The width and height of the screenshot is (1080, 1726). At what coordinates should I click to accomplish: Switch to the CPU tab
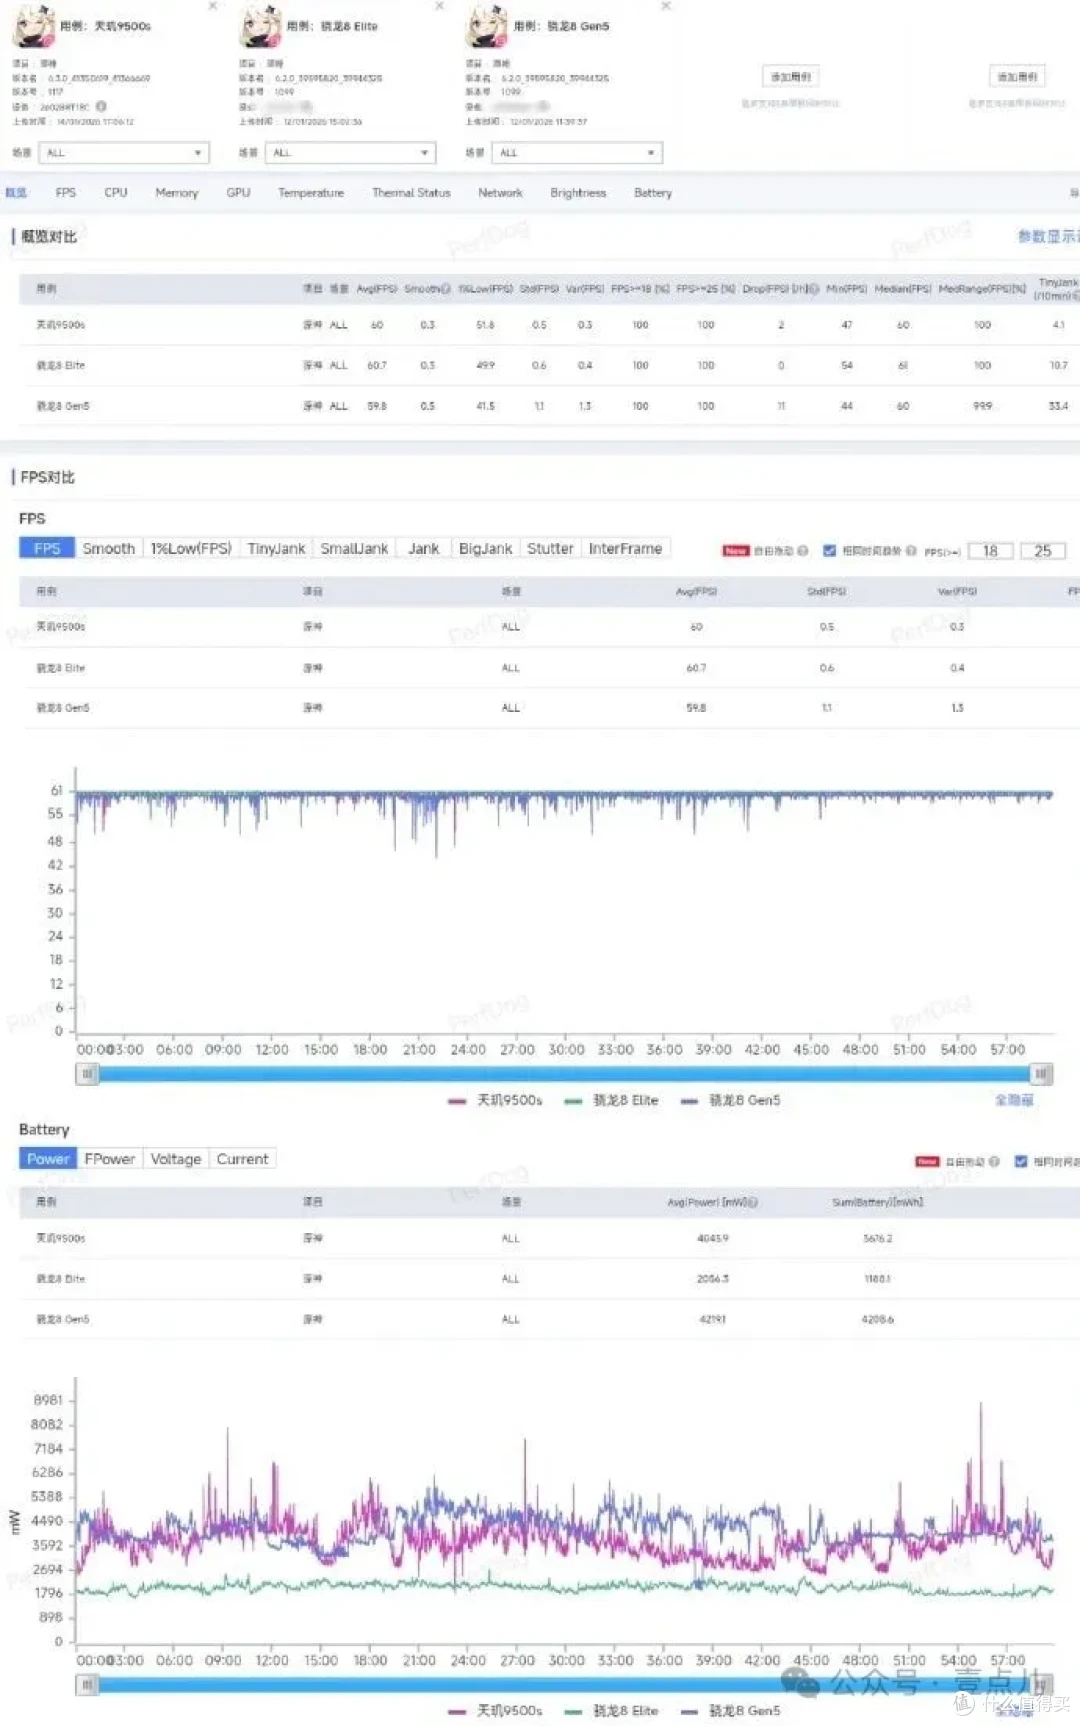(x=116, y=193)
